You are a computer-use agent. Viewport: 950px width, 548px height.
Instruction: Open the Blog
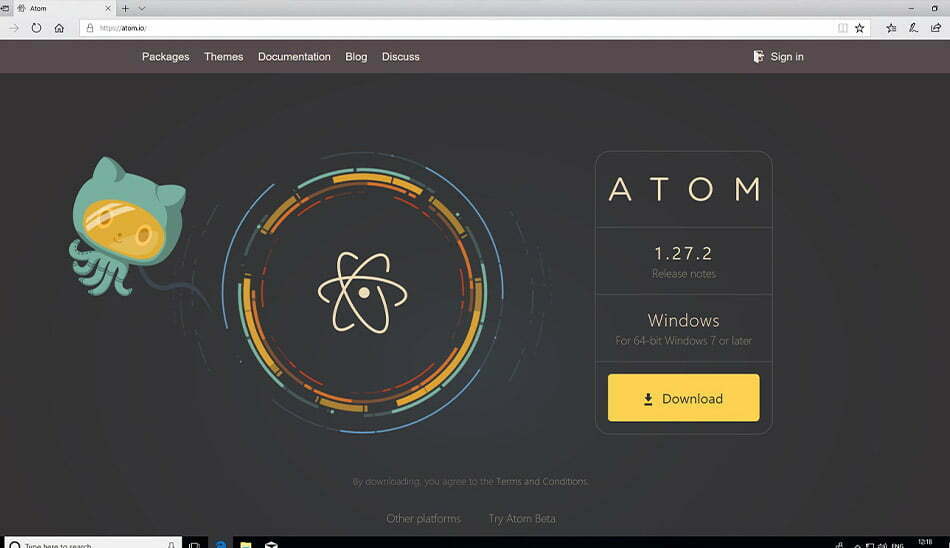pos(356,56)
